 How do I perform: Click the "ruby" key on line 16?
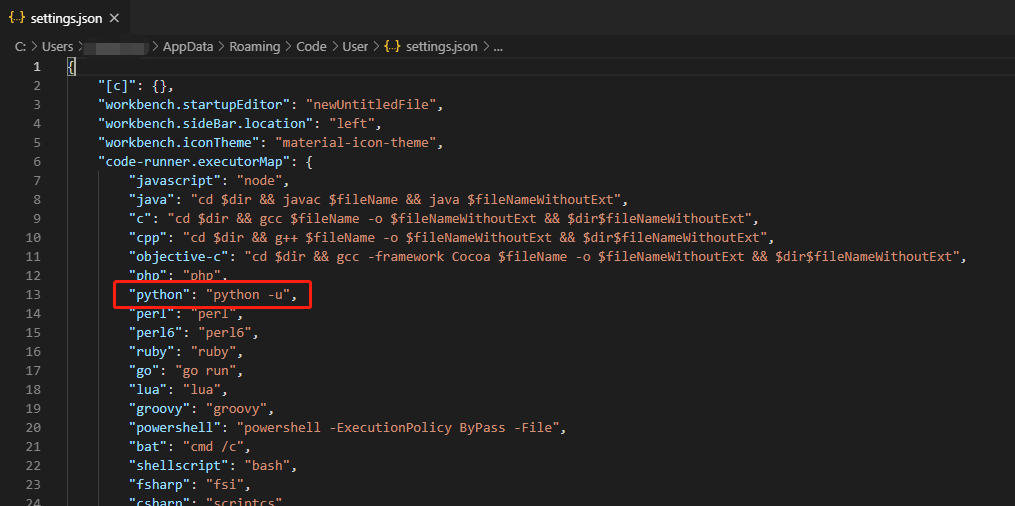(x=152, y=351)
